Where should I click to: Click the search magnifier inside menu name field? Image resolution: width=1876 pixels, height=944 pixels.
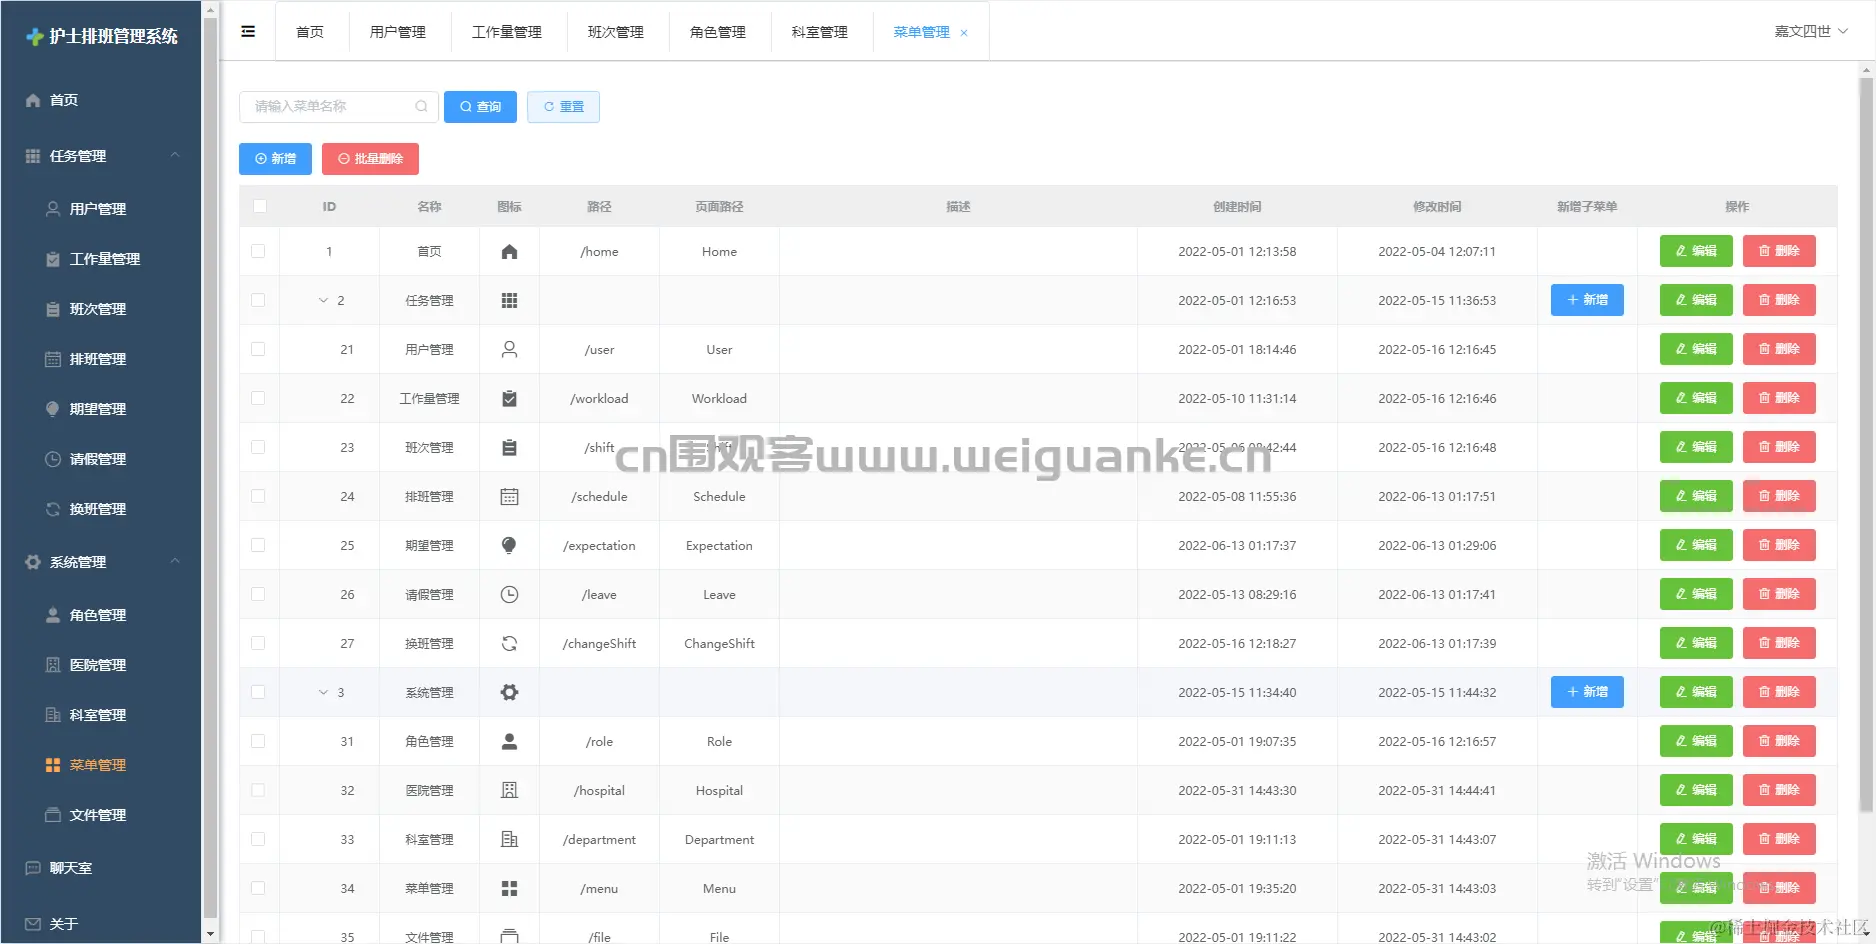tap(421, 106)
